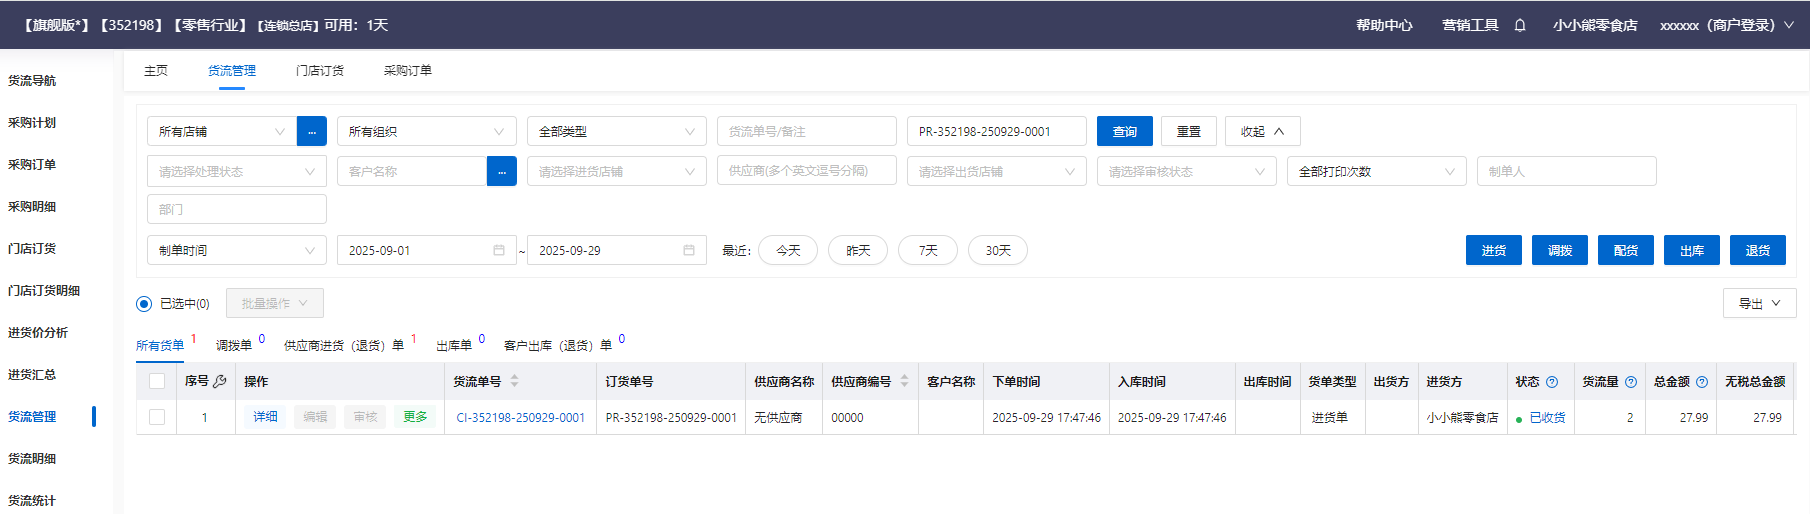Tick the checkbox for row 1
The width and height of the screenshot is (1810, 514).
157,417
